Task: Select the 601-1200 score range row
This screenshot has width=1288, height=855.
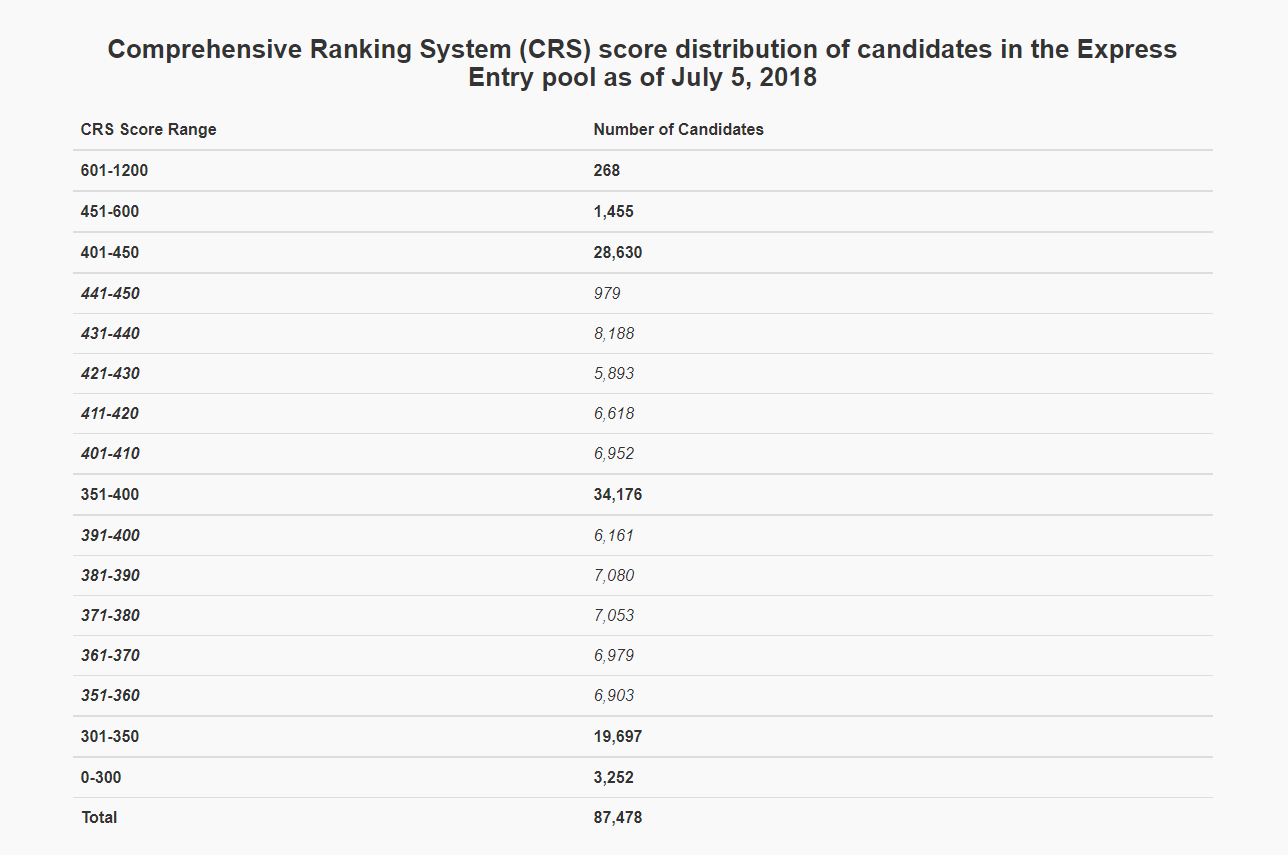Action: point(114,171)
